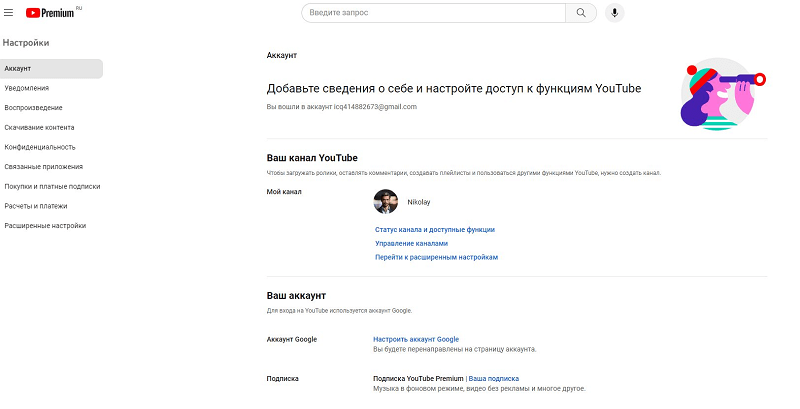Click Настроить аккаунт Google link
The height and width of the screenshot is (409, 800).
pyautogui.click(x=416, y=339)
